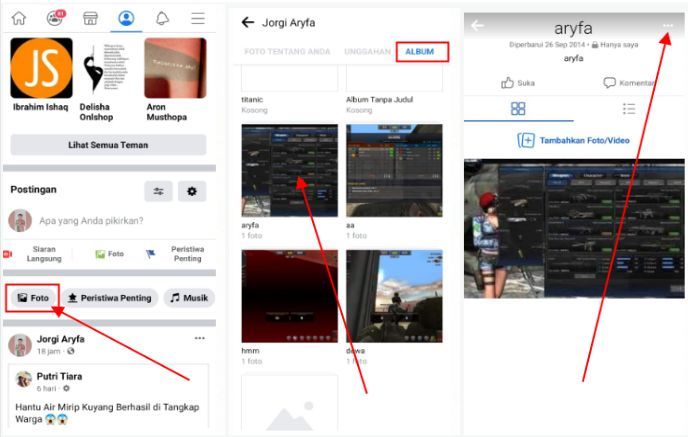Open the Jorgi Aryfa post author name
The image size is (688, 437).
[61, 339]
